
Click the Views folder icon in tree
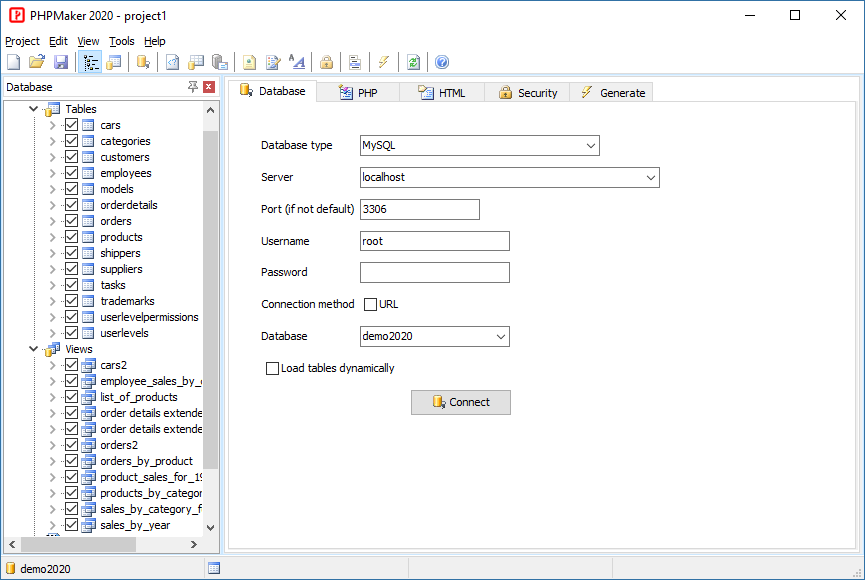(x=52, y=349)
